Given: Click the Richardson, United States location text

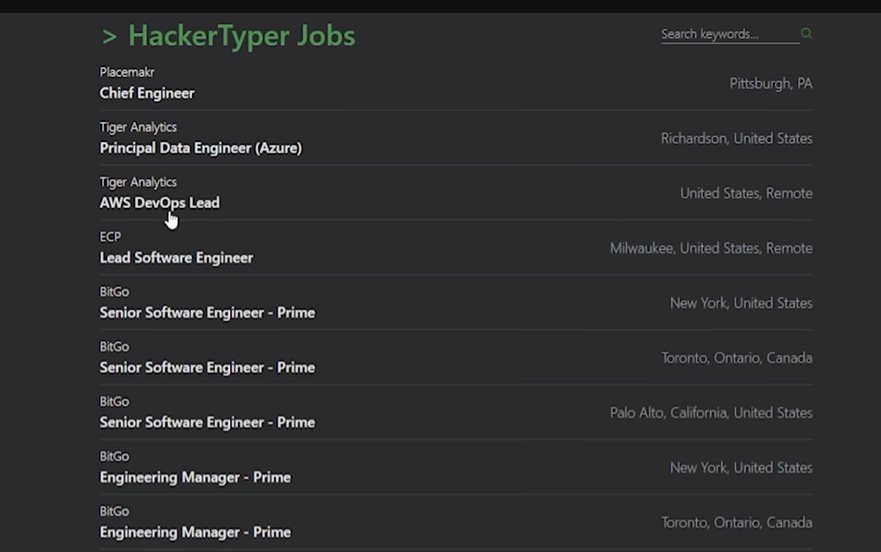Looking at the screenshot, I should pyautogui.click(x=736, y=139).
